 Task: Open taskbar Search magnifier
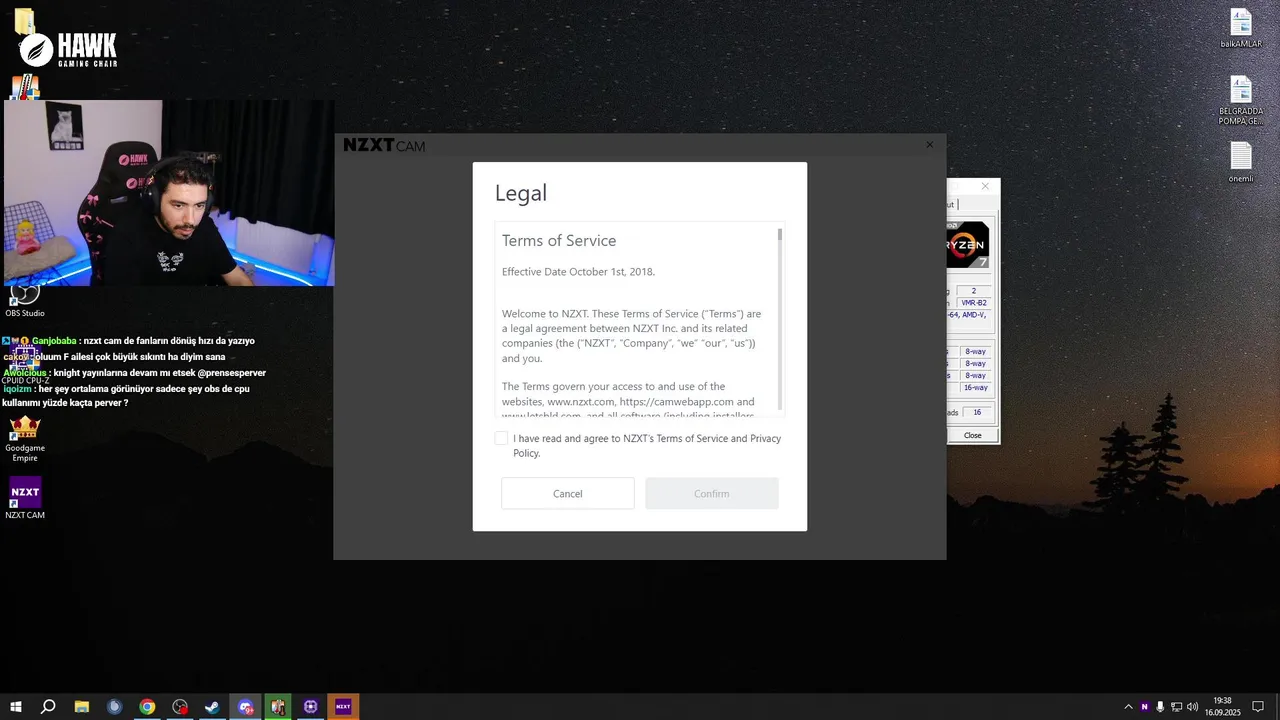pos(48,707)
